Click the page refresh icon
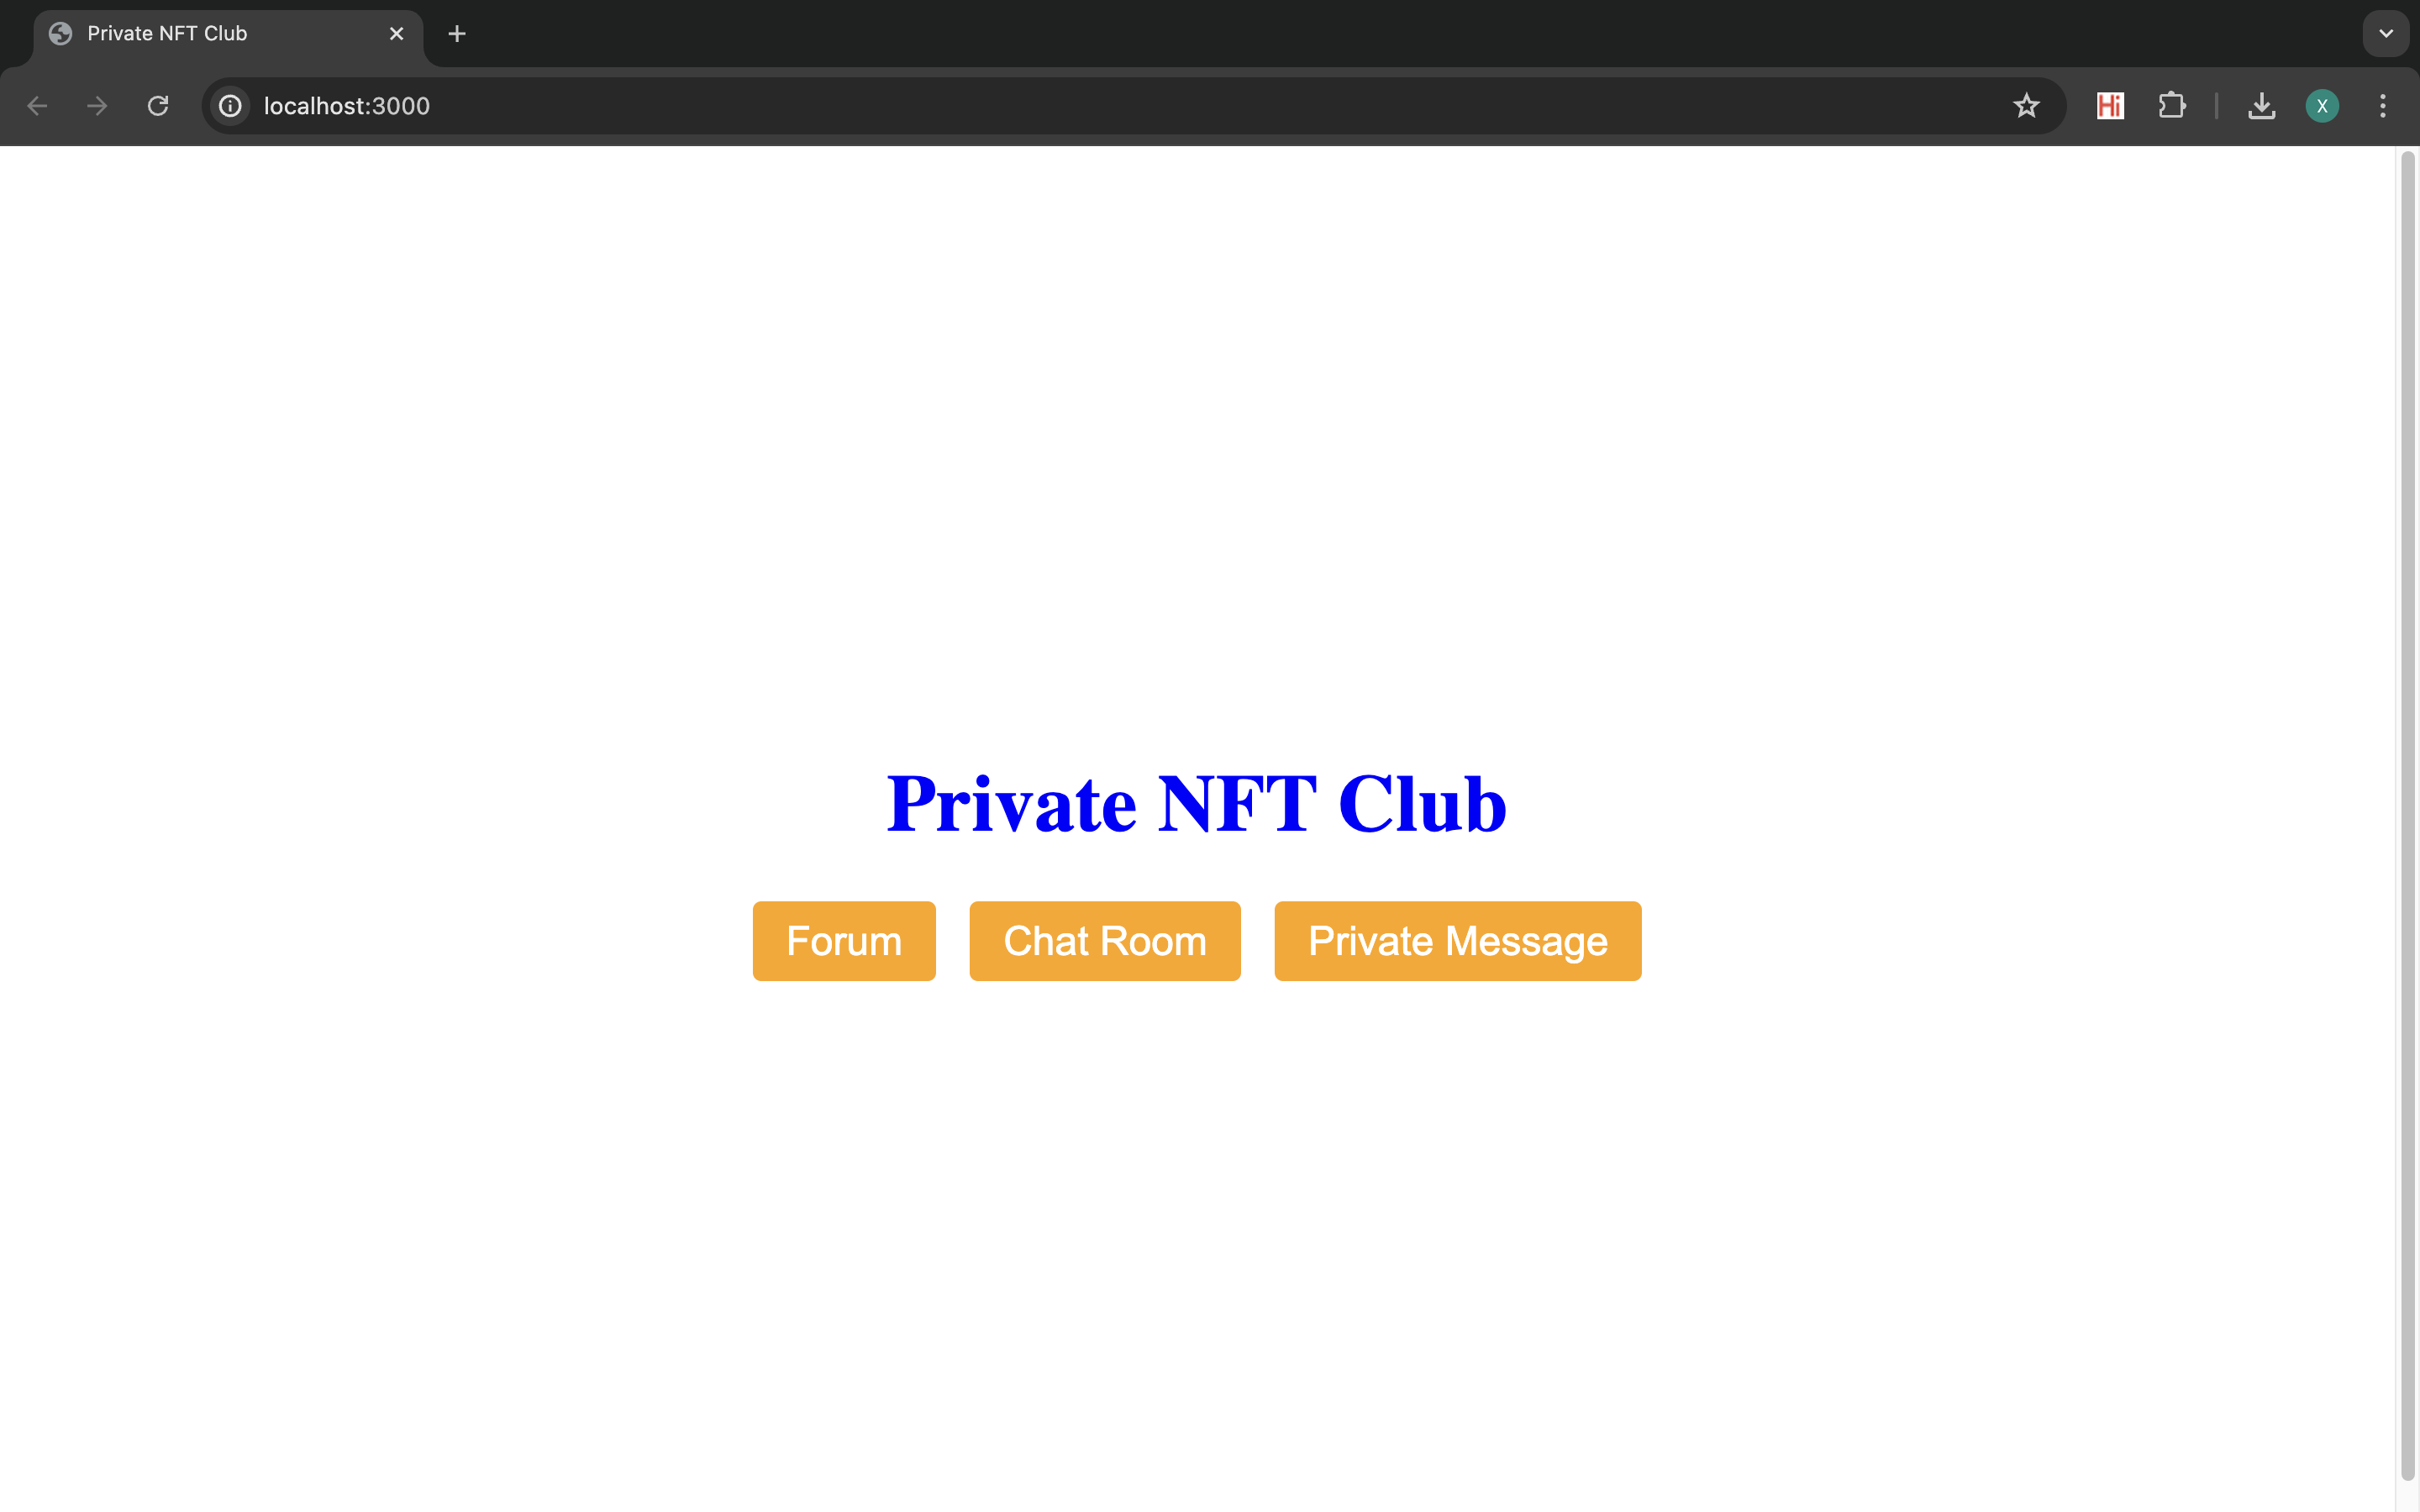The image size is (2420, 1512). pyautogui.click(x=157, y=106)
